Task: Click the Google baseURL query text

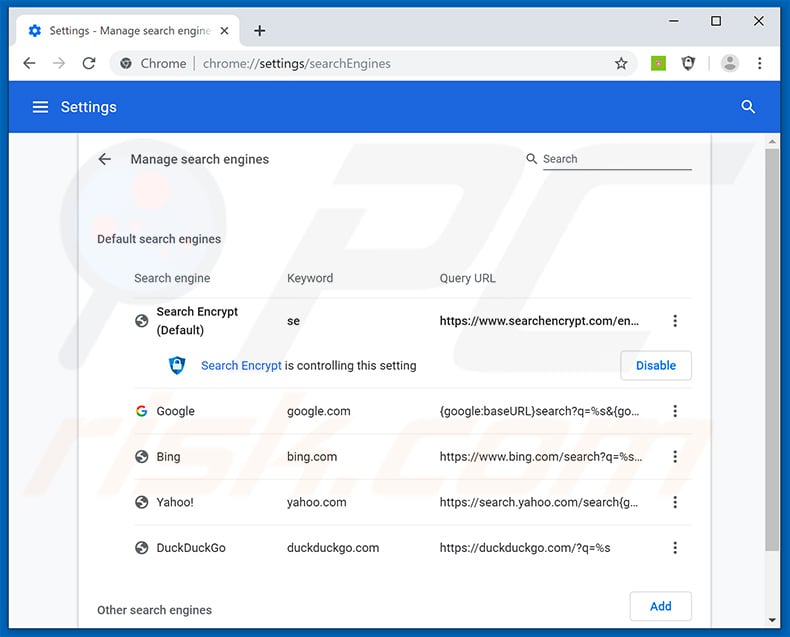Action: click(539, 411)
